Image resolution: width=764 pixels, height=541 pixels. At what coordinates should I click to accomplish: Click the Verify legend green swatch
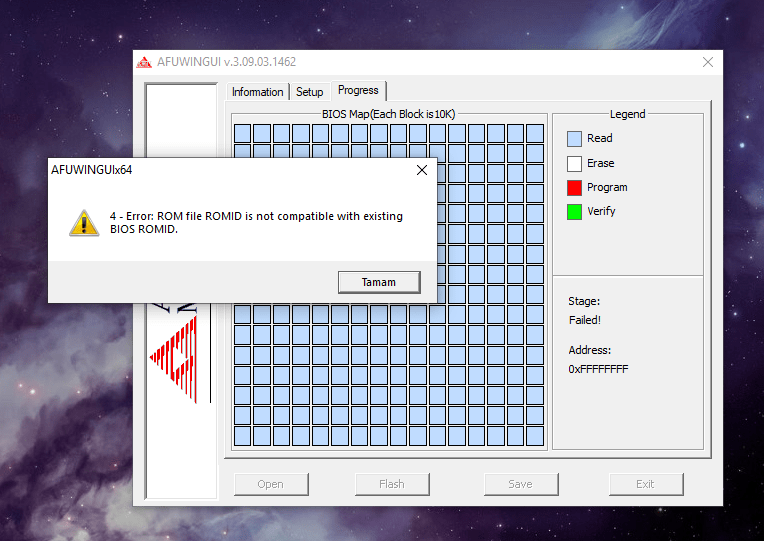click(574, 212)
